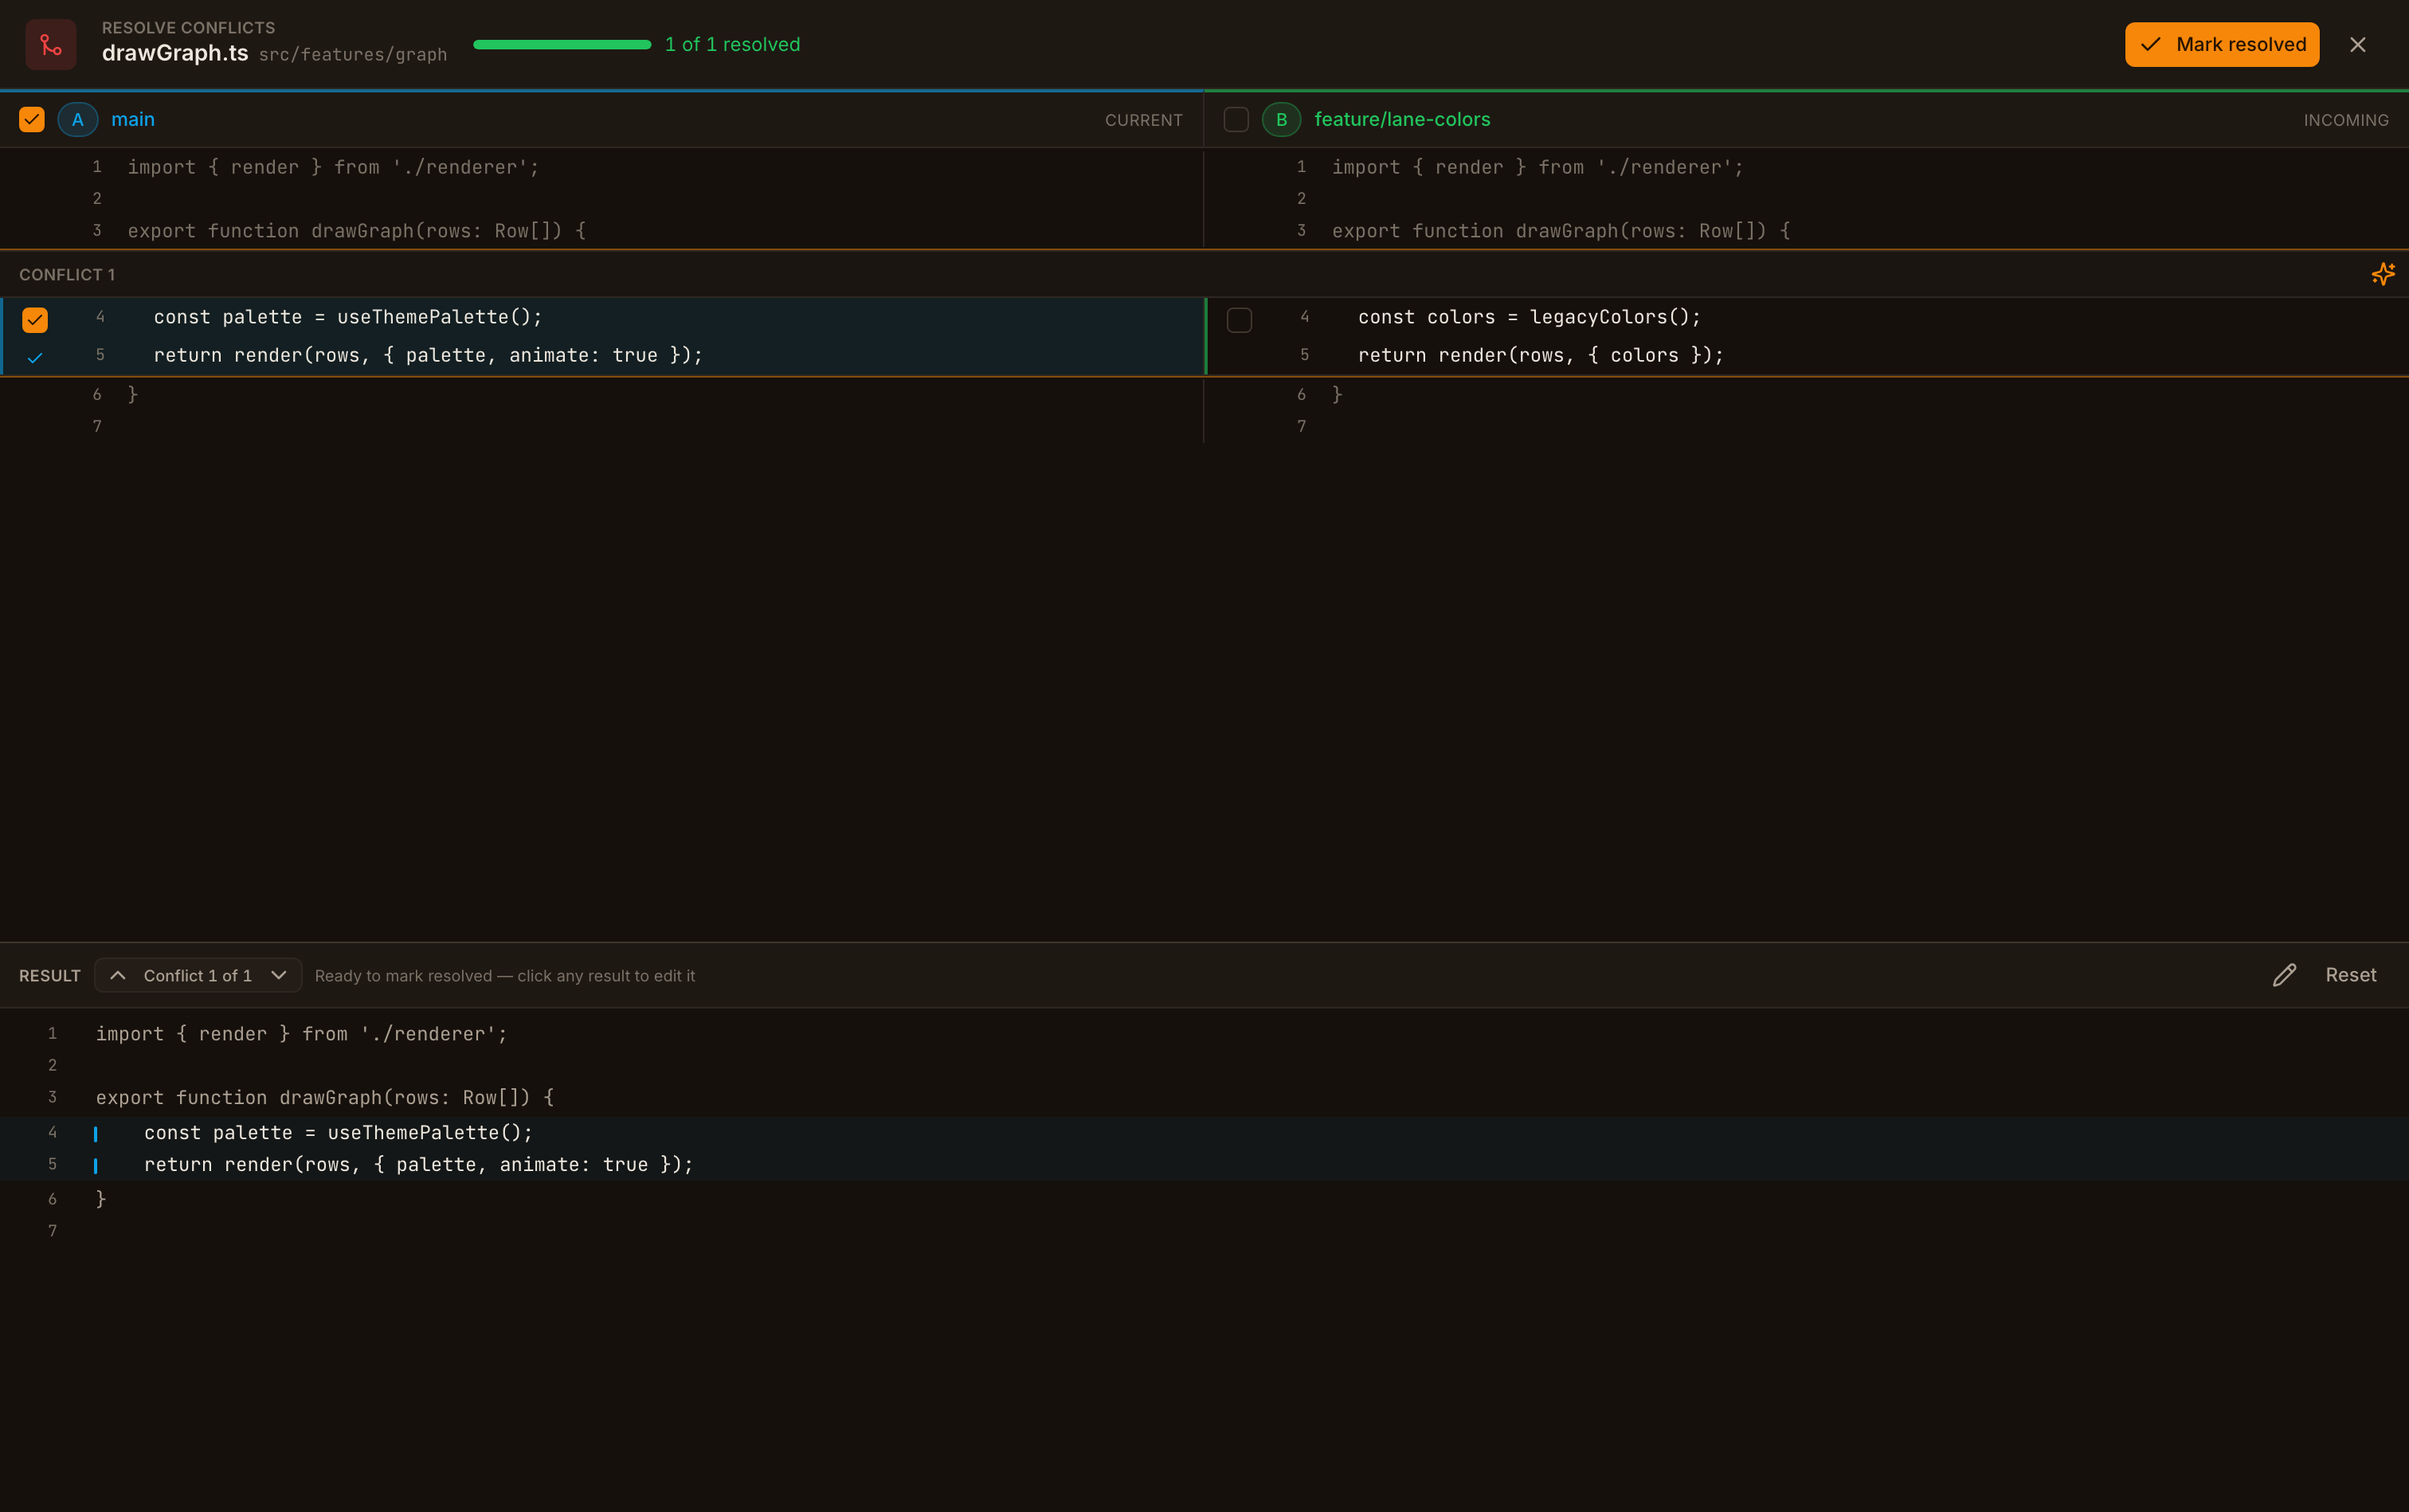Click the blue checkmark beside line 5
This screenshot has height=1512, width=2409.
point(35,357)
